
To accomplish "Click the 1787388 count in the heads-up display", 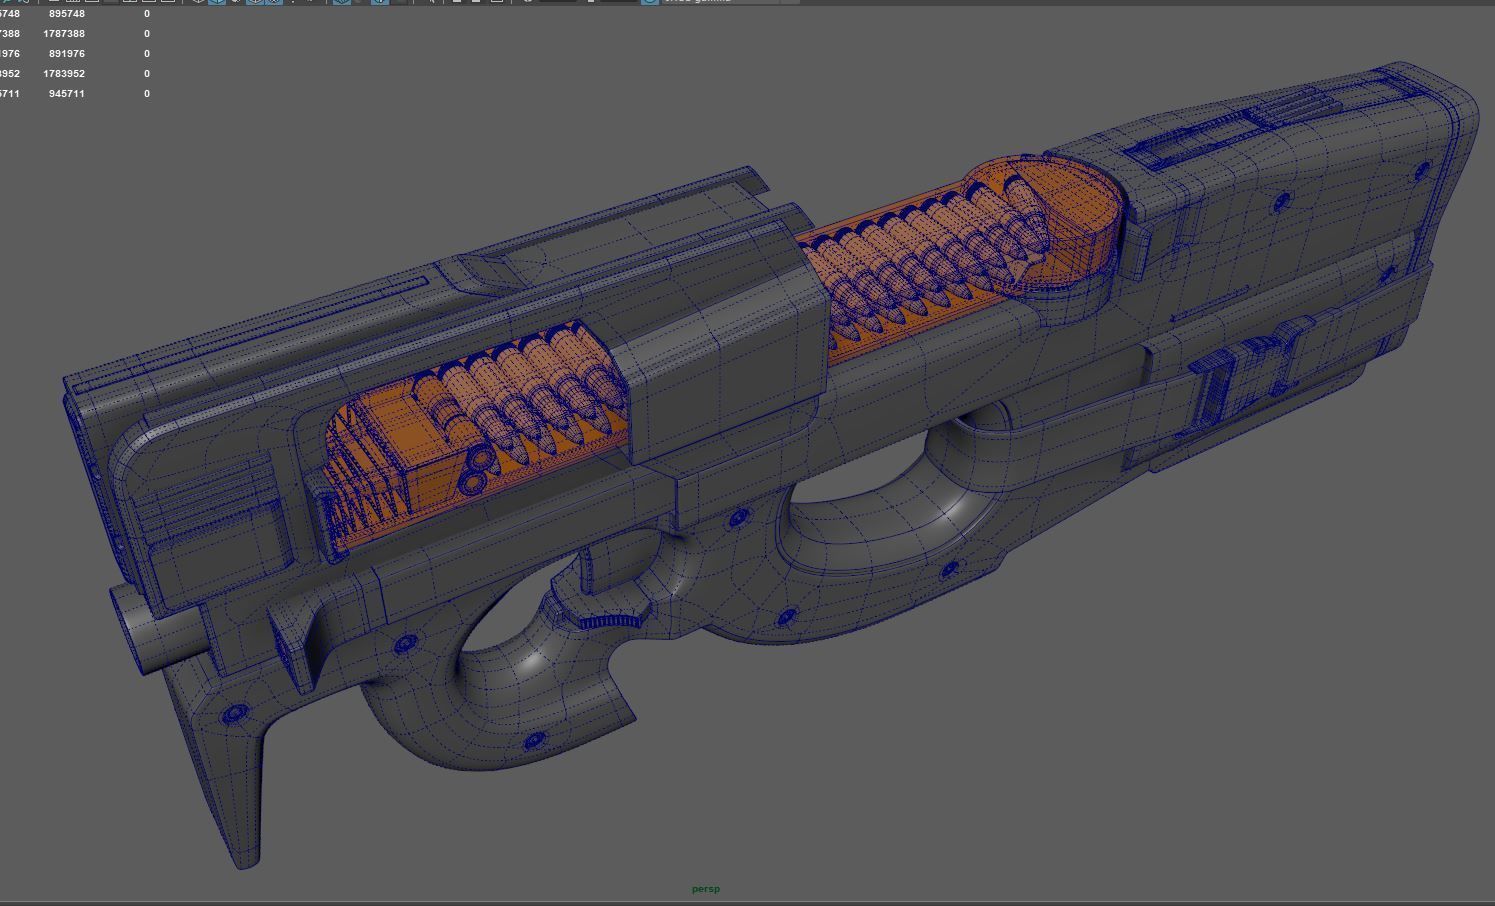I will point(64,34).
